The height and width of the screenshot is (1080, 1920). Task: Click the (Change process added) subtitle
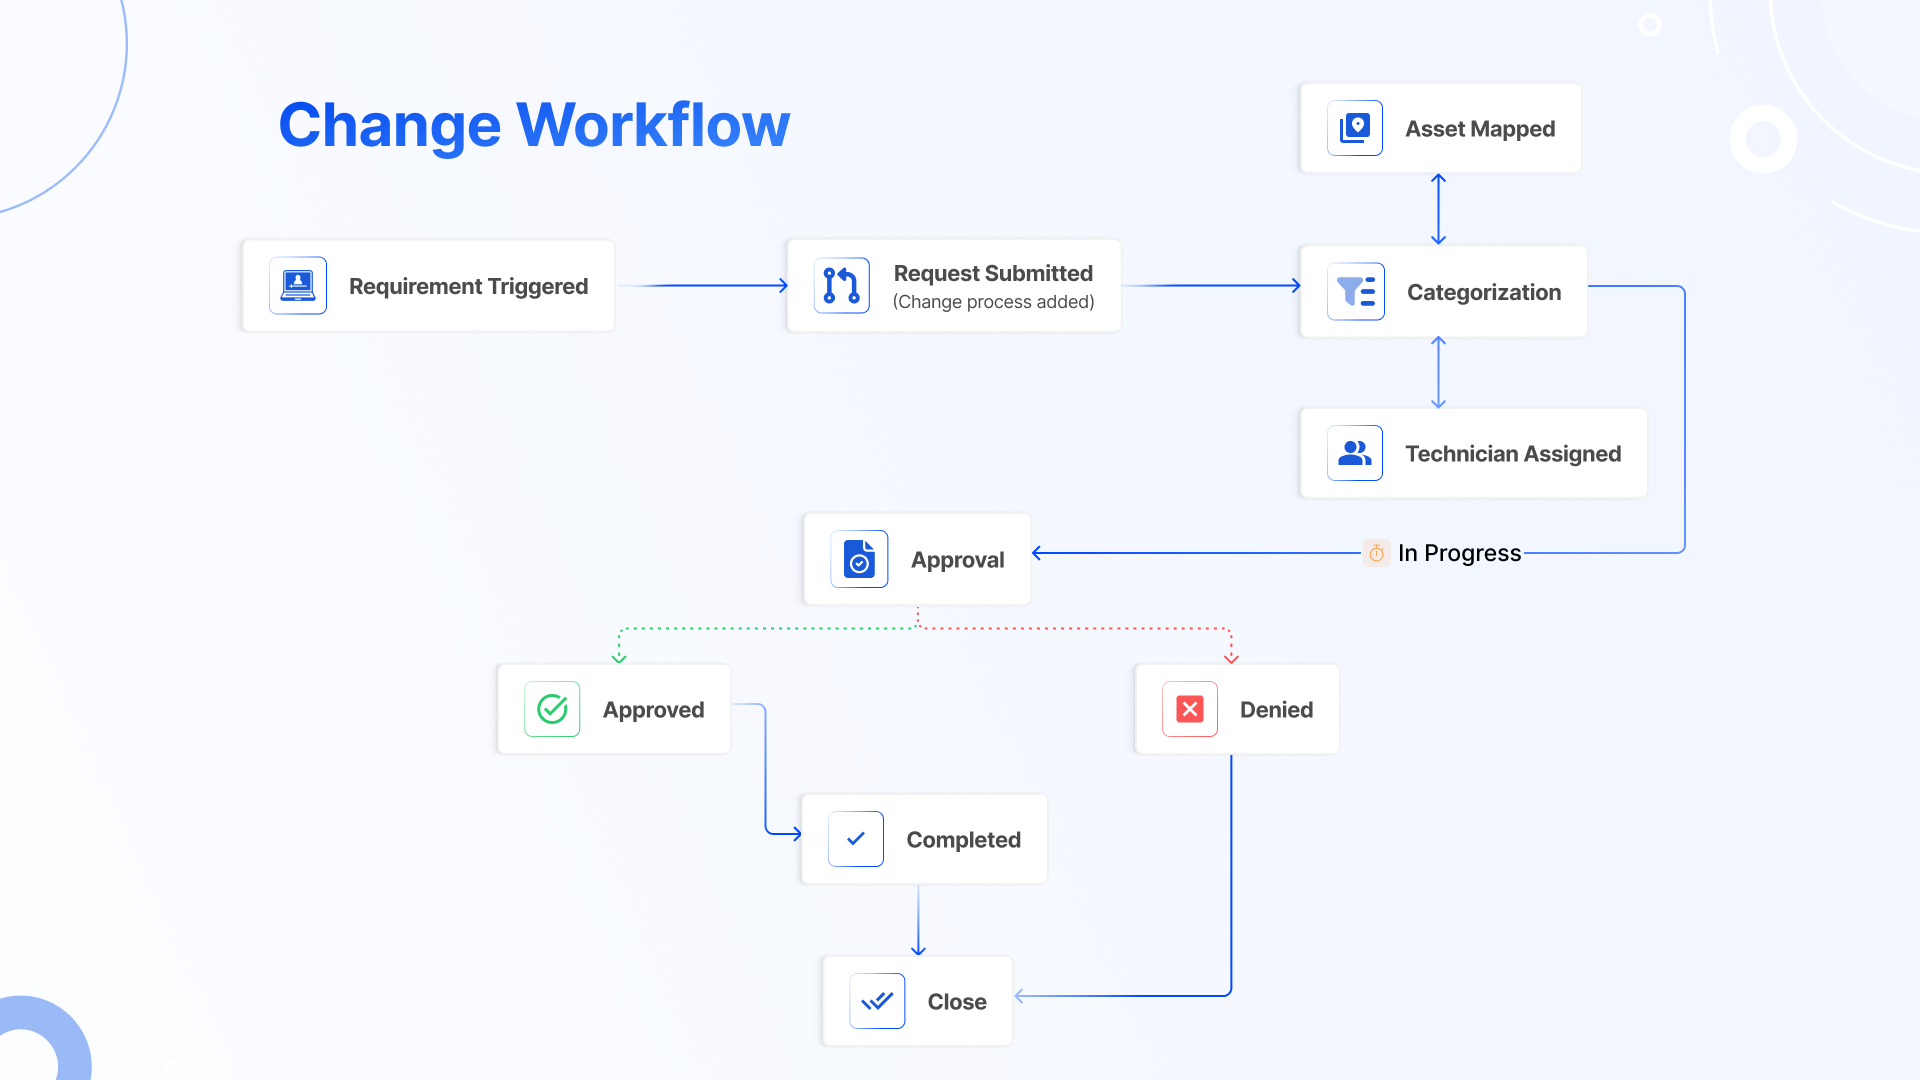[993, 302]
